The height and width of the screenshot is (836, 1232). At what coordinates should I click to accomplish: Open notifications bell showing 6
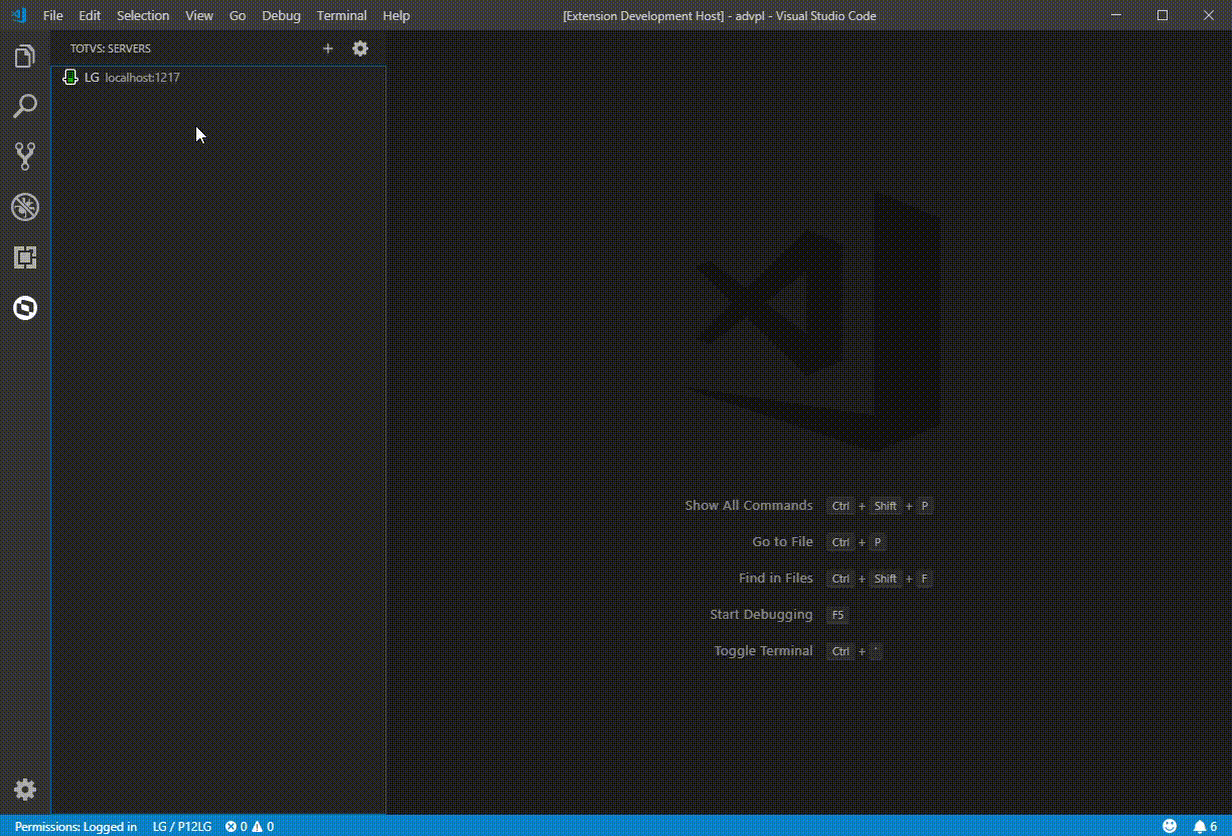[1205, 826]
